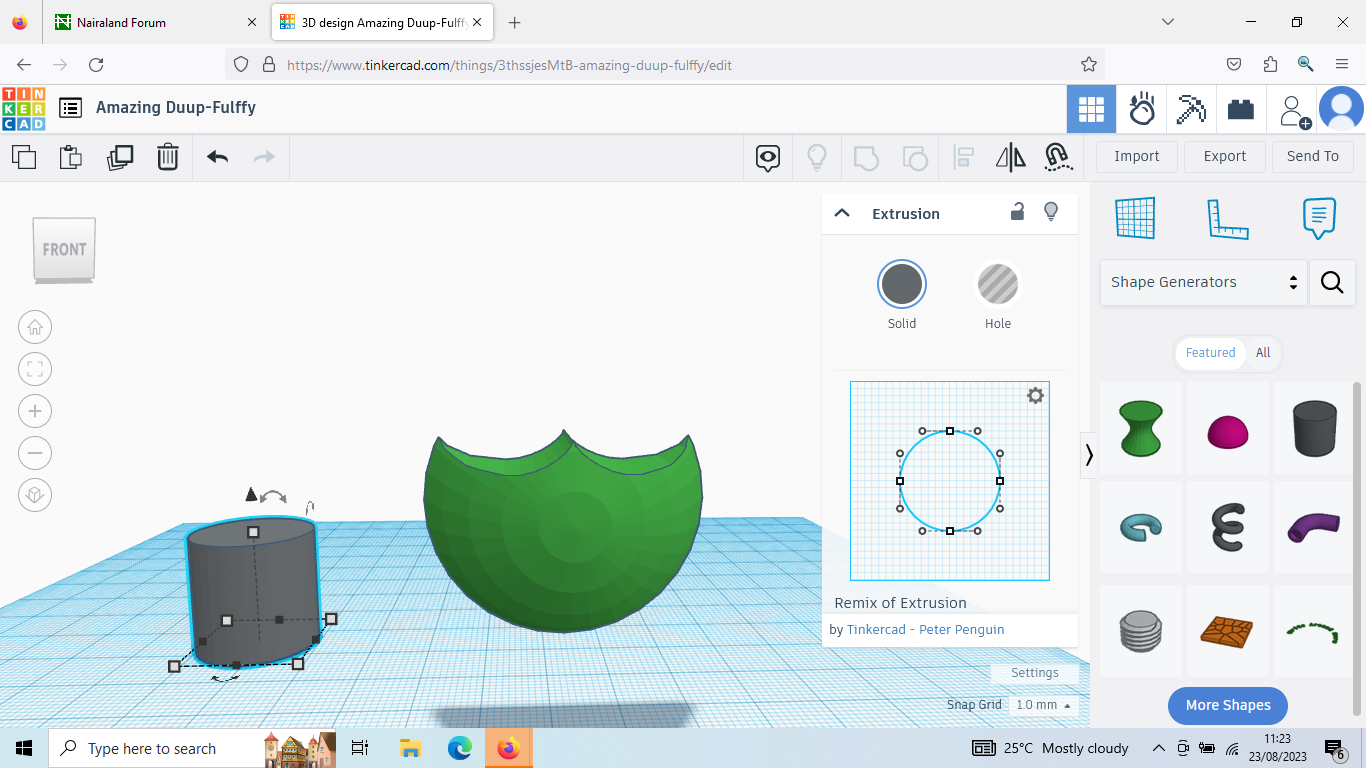Switch to the Nairaland Forum browser tab

coord(150,21)
